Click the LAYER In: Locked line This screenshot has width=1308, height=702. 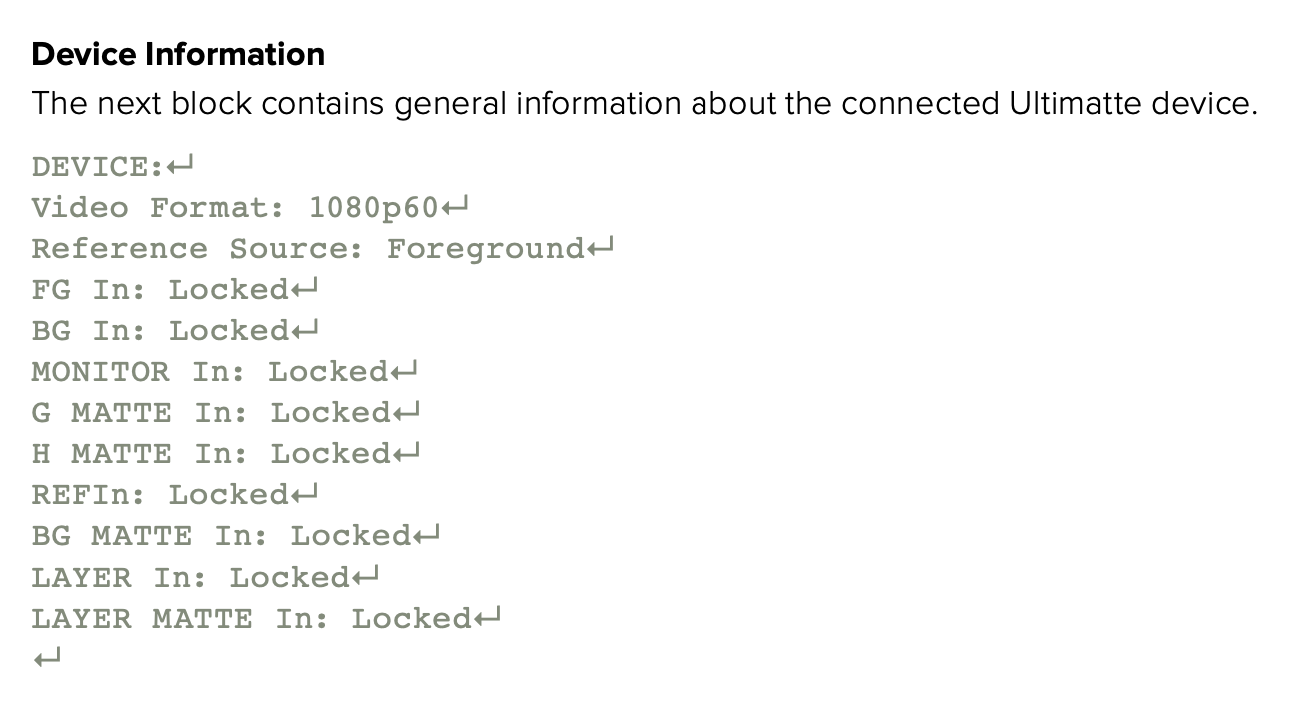click(190, 578)
